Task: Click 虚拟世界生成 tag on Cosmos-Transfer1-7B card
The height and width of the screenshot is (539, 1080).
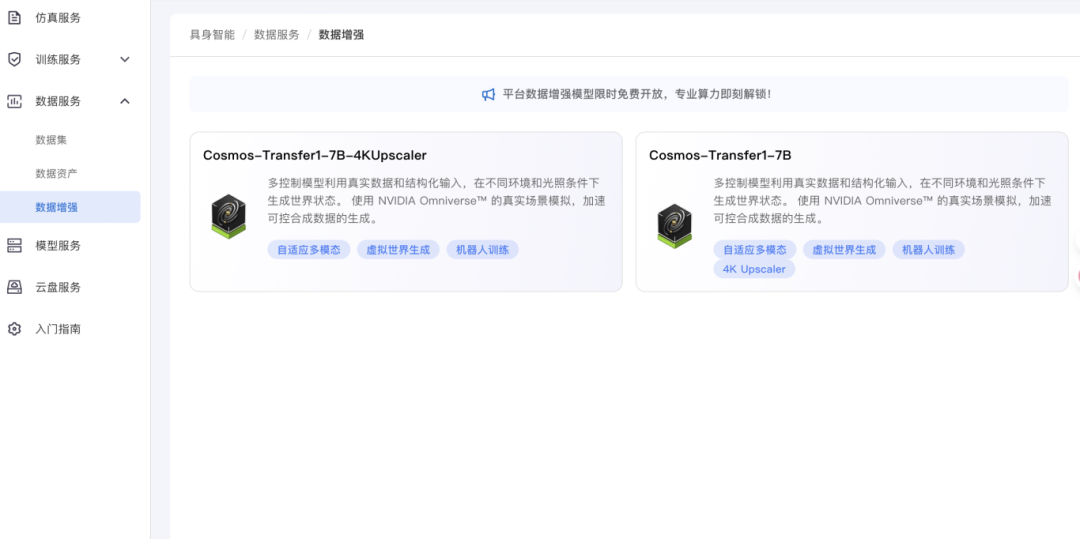Action: pyautogui.click(x=844, y=250)
